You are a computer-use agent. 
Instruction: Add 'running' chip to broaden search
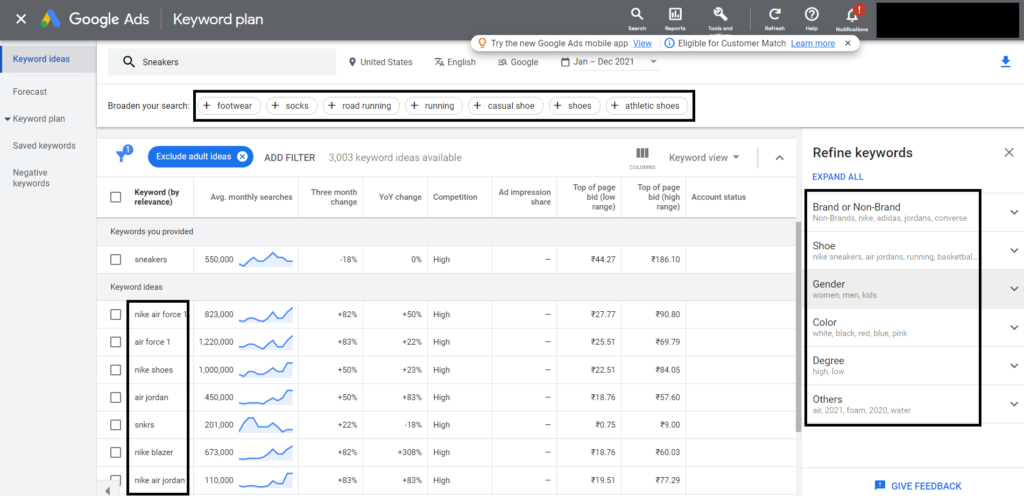click(x=434, y=106)
